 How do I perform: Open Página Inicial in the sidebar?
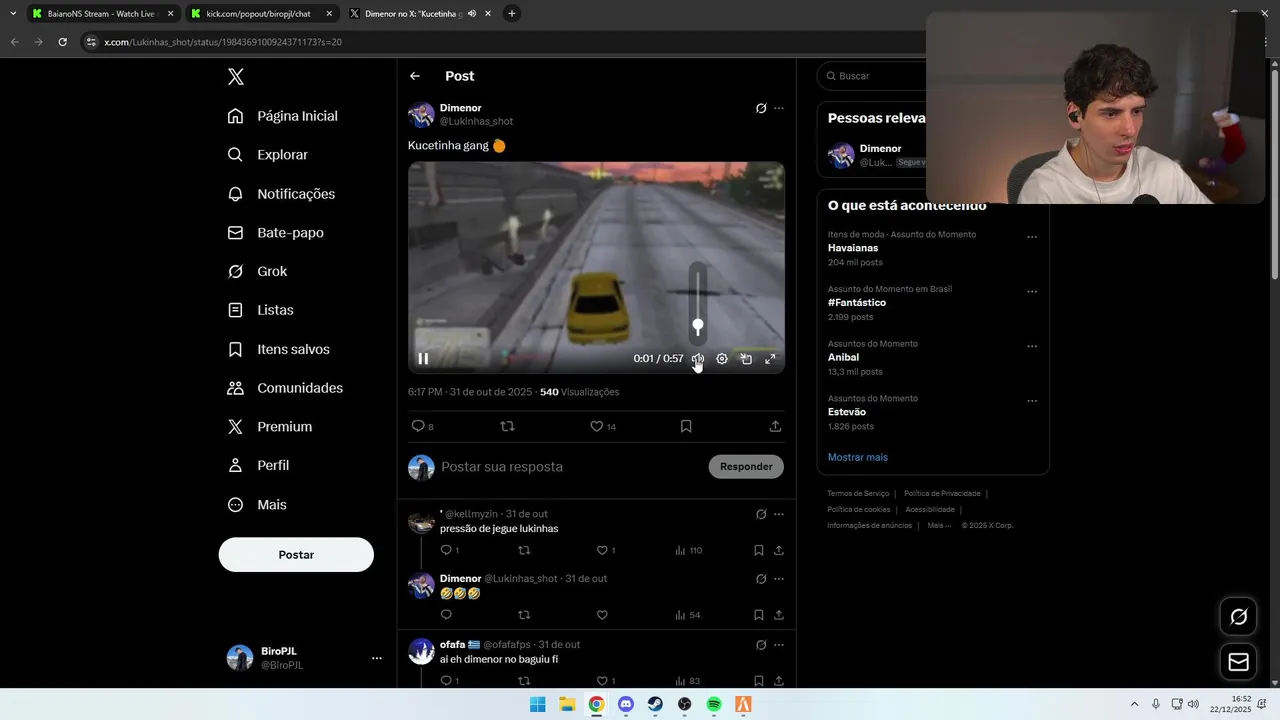pos(283,116)
